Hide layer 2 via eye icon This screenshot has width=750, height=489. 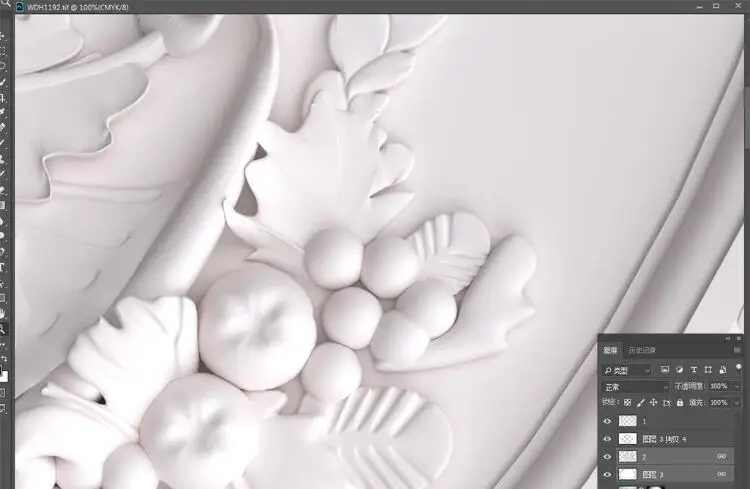[x=607, y=456]
